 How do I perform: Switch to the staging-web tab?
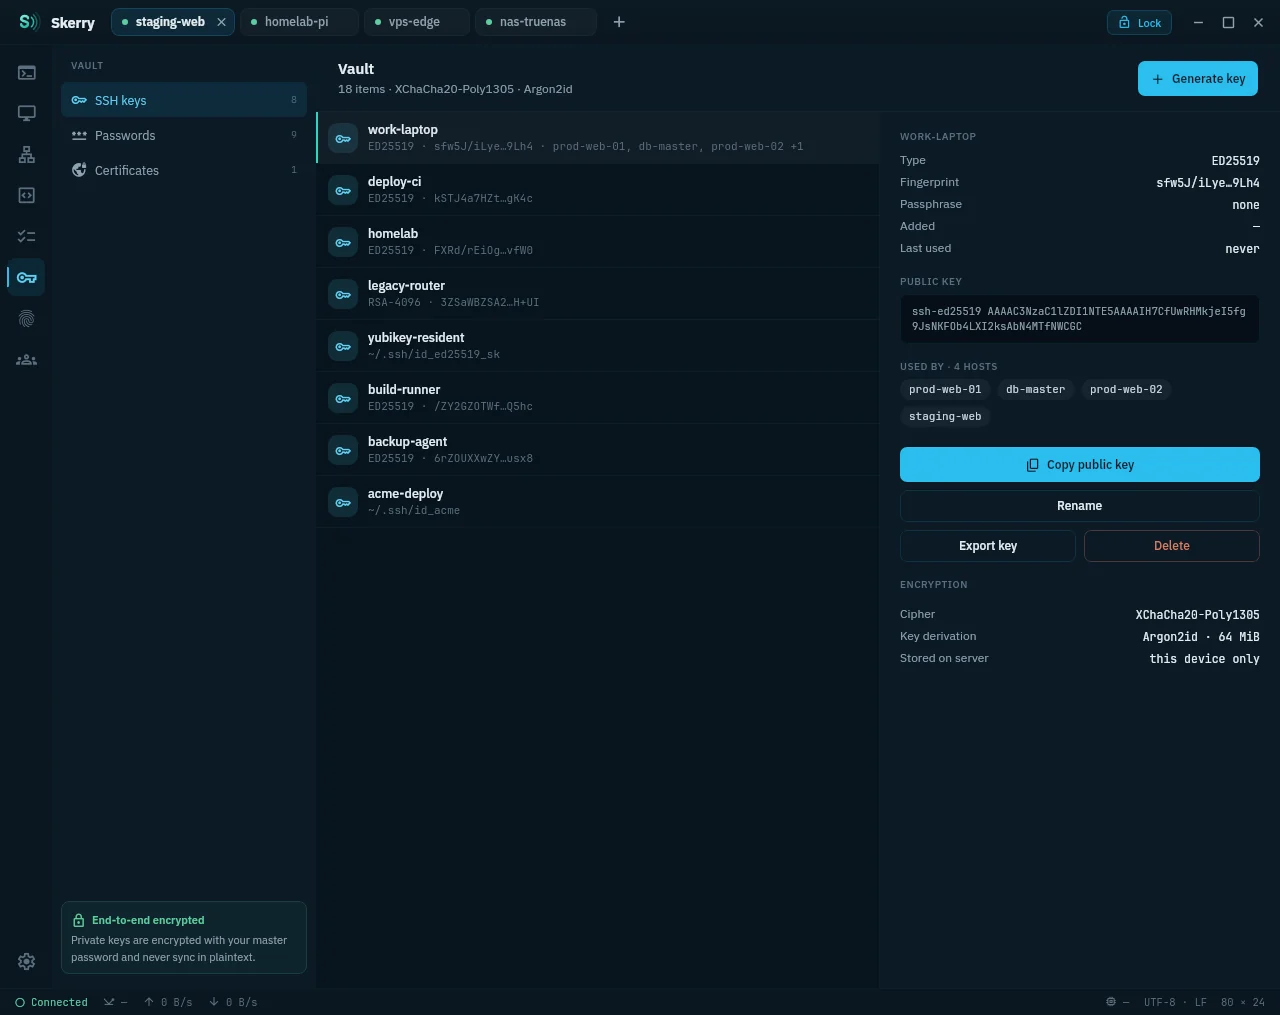pyautogui.click(x=173, y=22)
